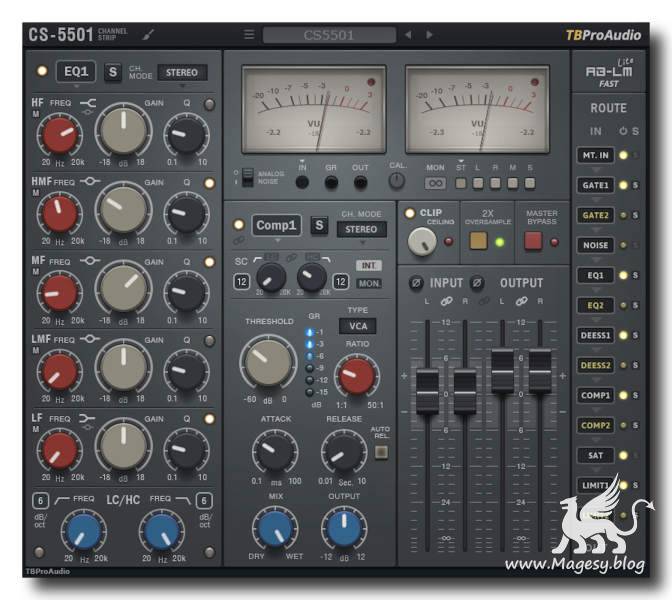The image size is (672, 600).
Task: Toggle output fader link chain icon
Action: [521, 301]
